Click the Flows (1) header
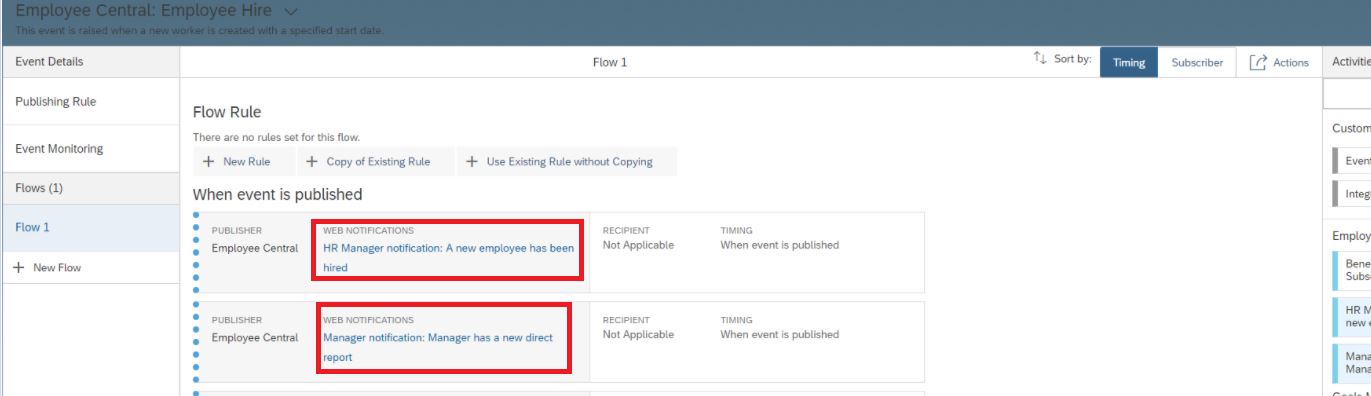Screen dimensions: 1371x396 (x=90, y=188)
